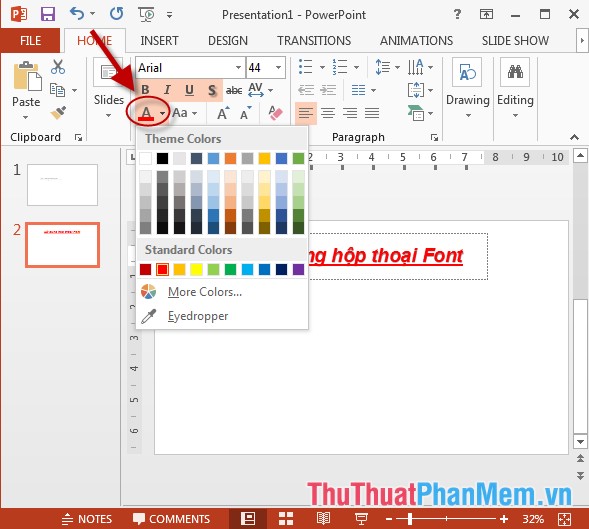Open the Arial font name dropdown
Viewport: 589px width, 529px height.
(238, 68)
